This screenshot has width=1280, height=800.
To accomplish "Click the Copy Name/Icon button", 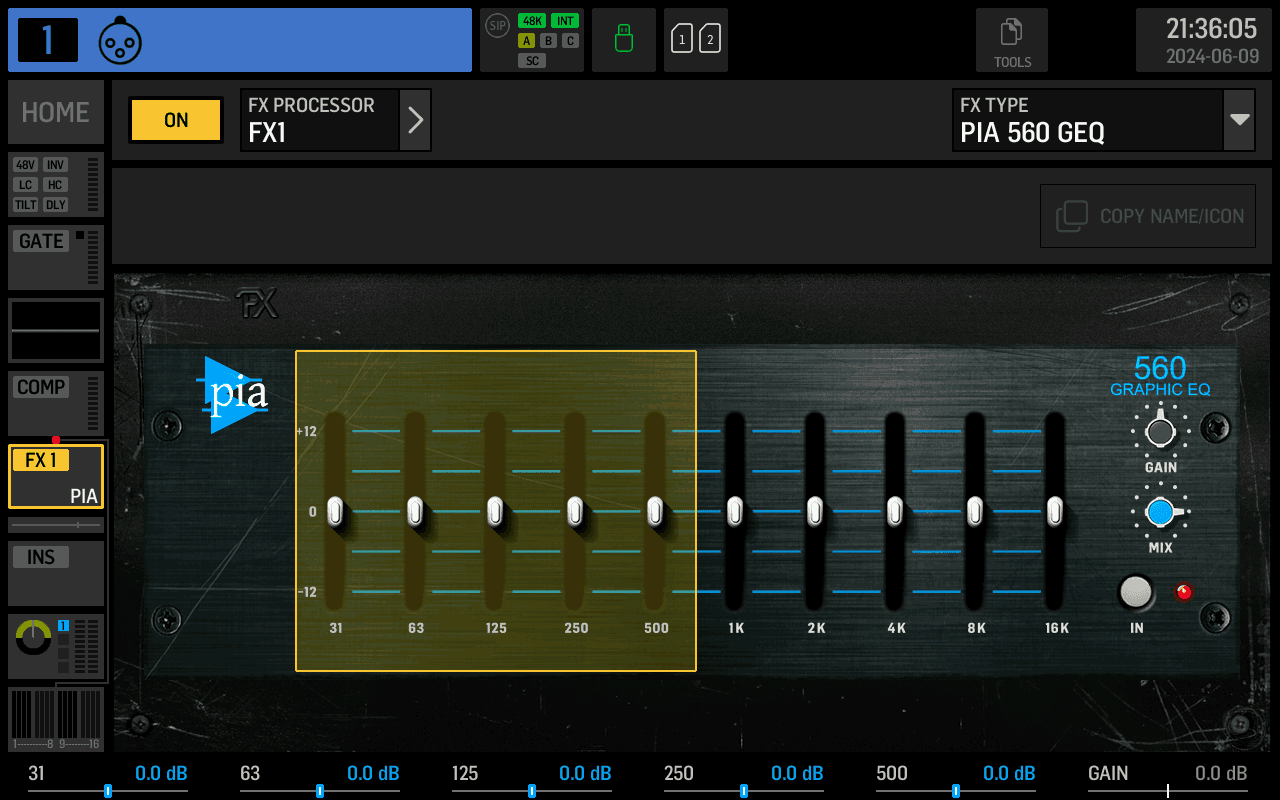I will [x=1148, y=216].
